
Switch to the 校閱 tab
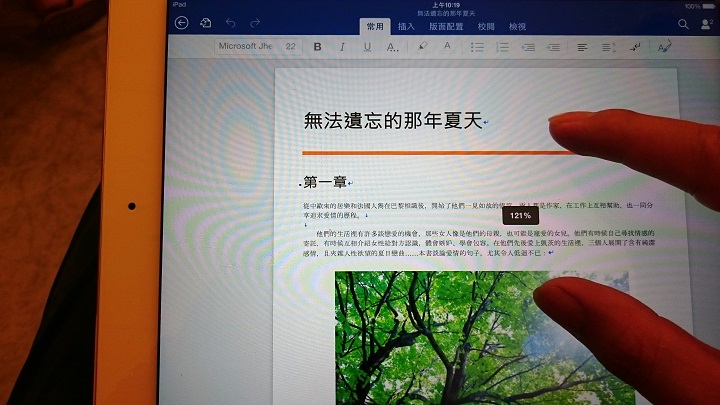(486, 26)
